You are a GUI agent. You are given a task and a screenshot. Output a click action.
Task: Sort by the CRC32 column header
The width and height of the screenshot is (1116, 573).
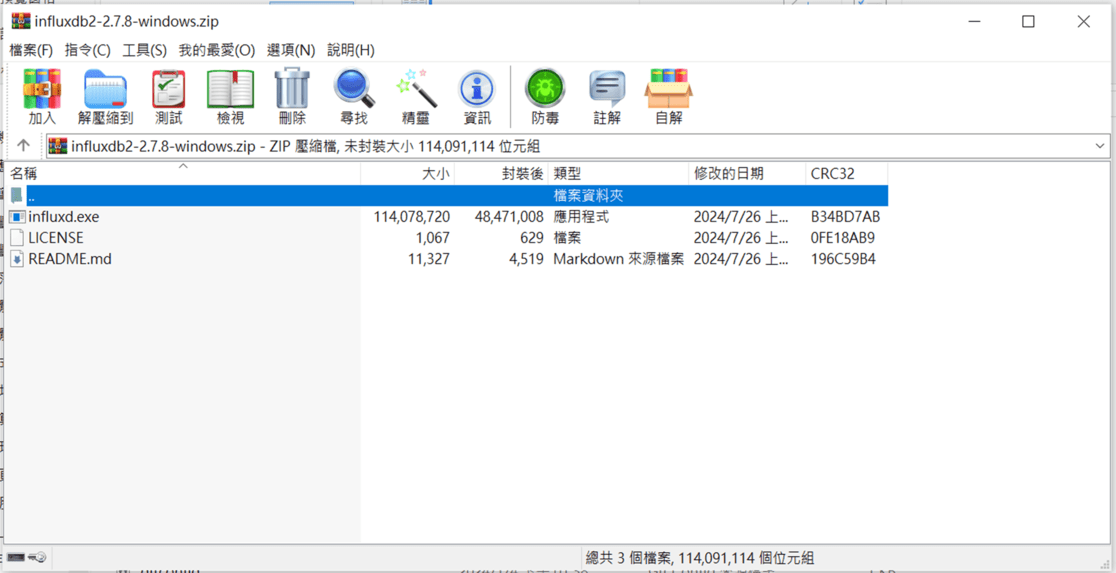click(847, 174)
